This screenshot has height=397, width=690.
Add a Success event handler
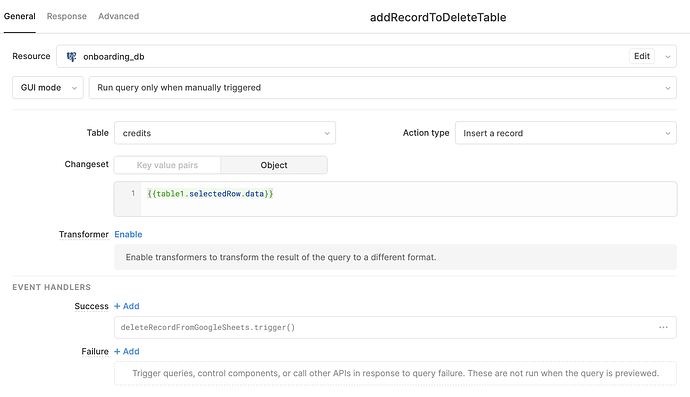pyautogui.click(x=127, y=306)
